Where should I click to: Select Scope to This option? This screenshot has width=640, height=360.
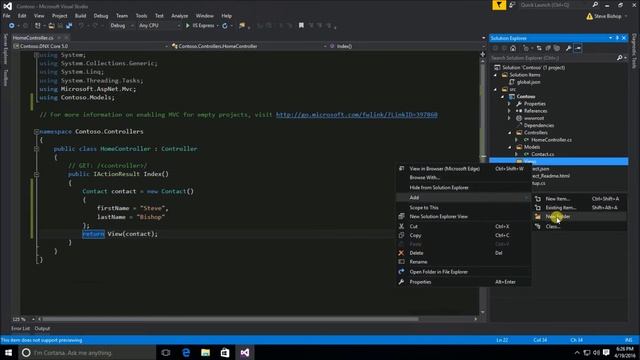coord(463,208)
